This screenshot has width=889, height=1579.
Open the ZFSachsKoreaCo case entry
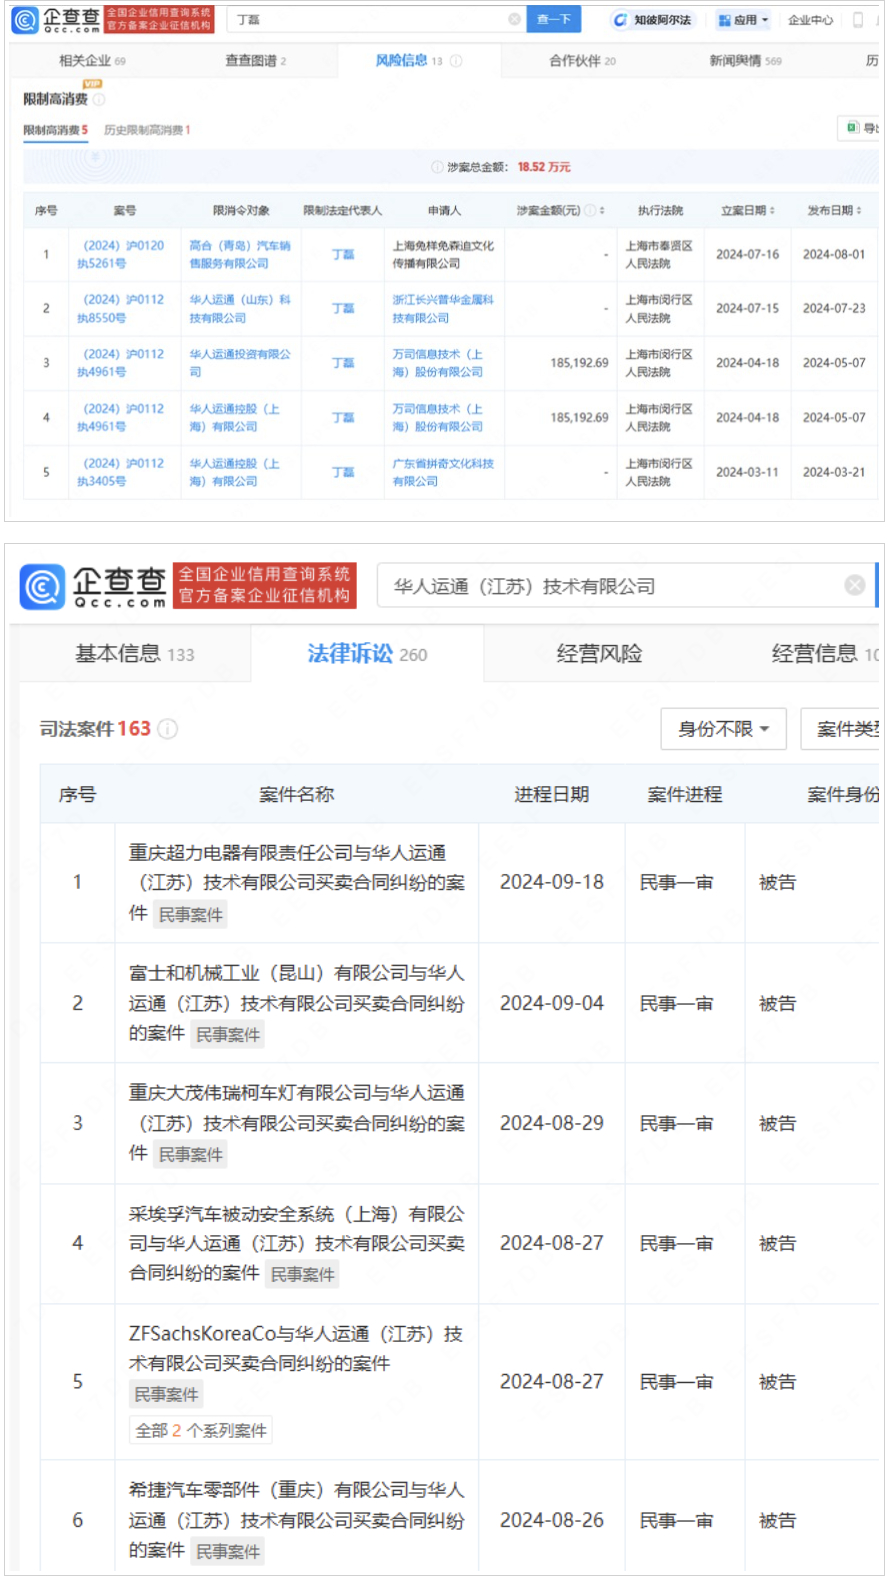coord(296,1348)
